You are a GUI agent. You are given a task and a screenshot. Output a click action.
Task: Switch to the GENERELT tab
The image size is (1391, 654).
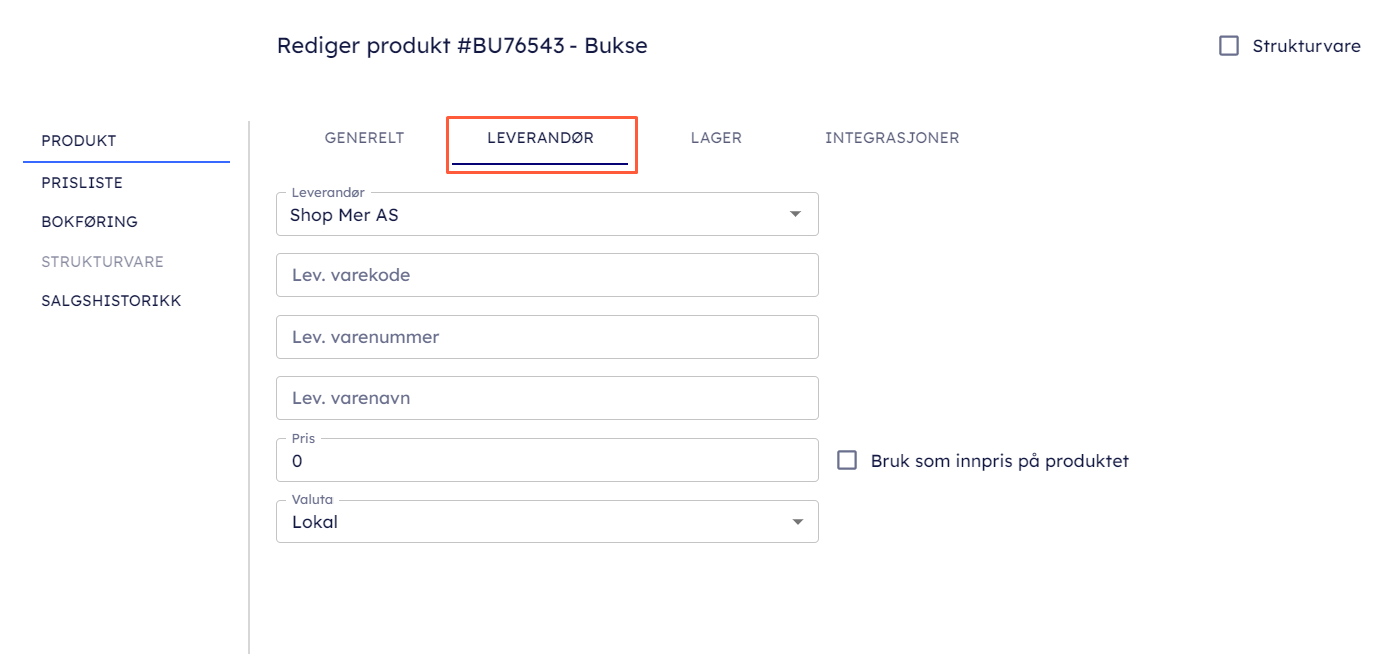pos(364,138)
